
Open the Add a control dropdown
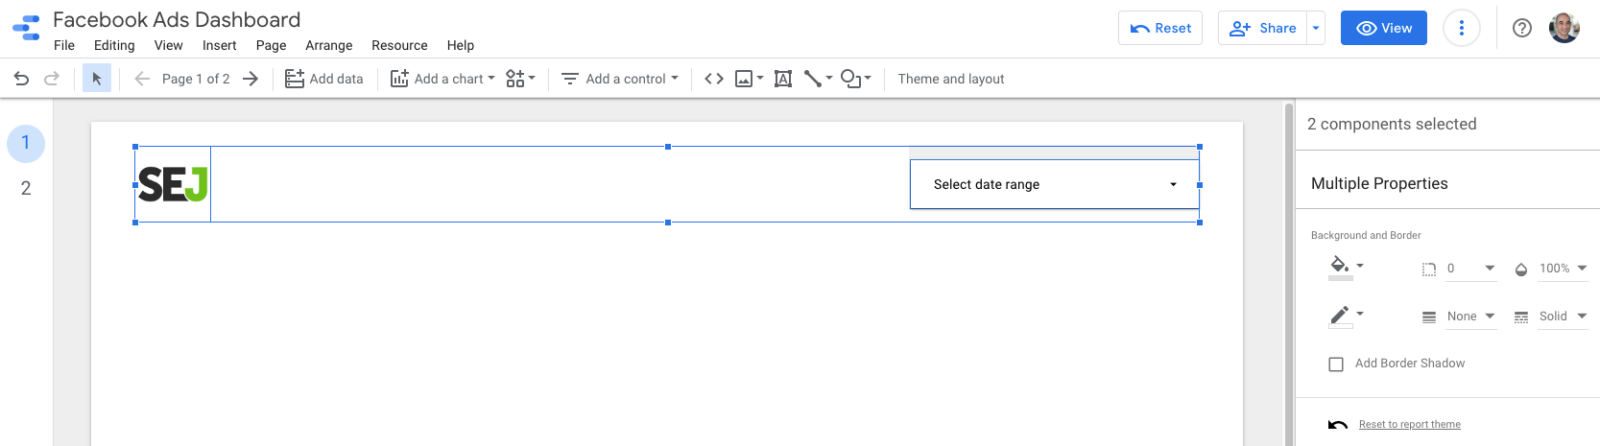point(619,78)
